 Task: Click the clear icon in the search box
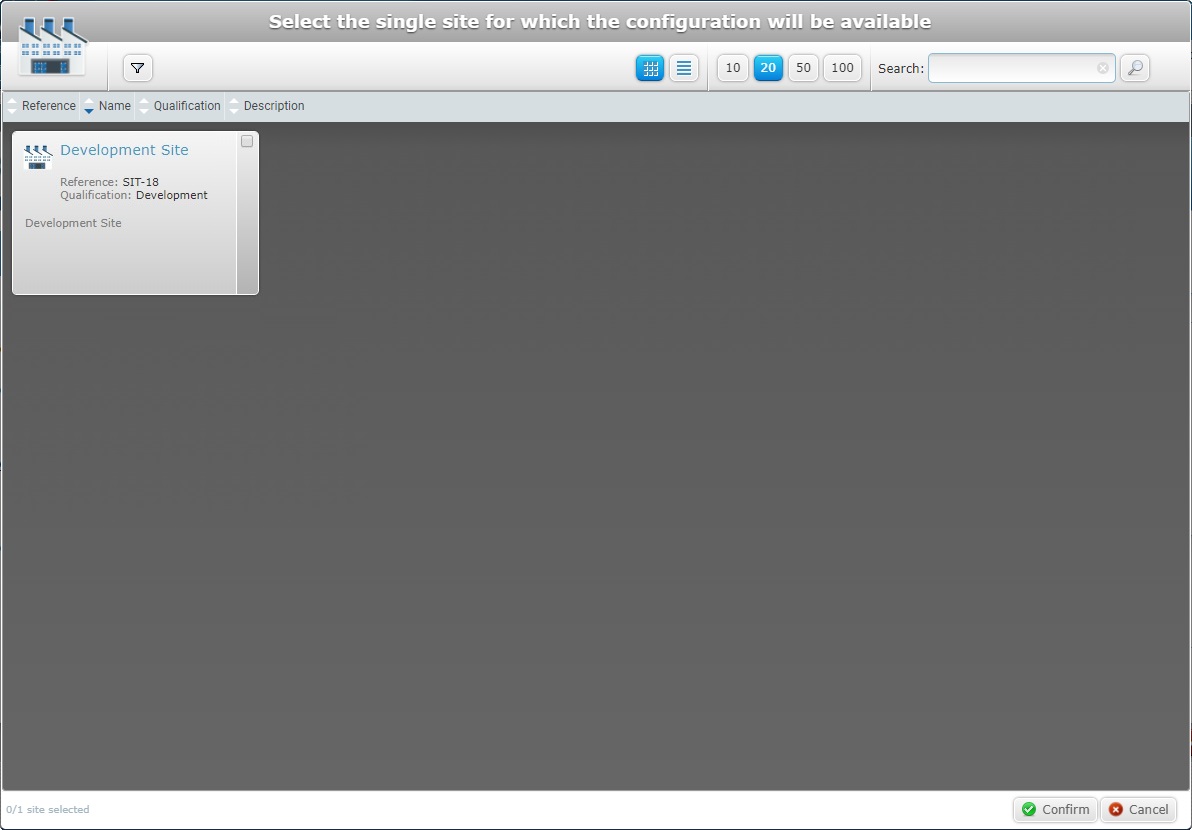point(1102,68)
